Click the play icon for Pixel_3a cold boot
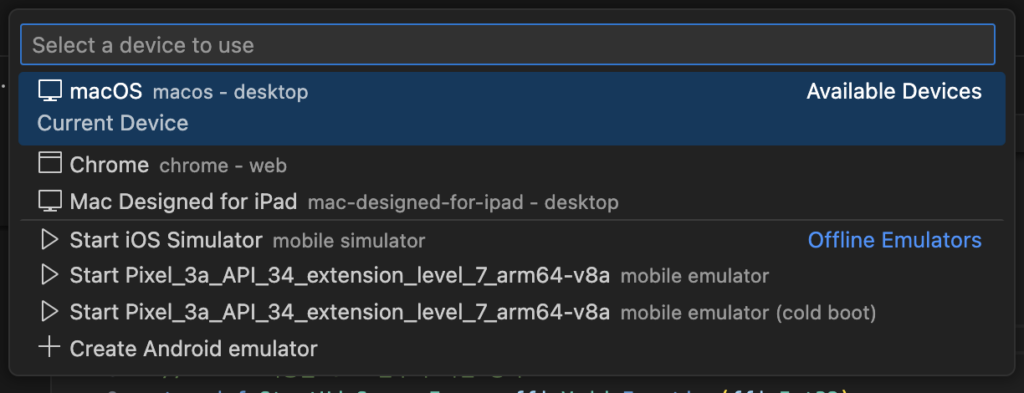Viewport: 1024px width, 393px height. [x=50, y=312]
